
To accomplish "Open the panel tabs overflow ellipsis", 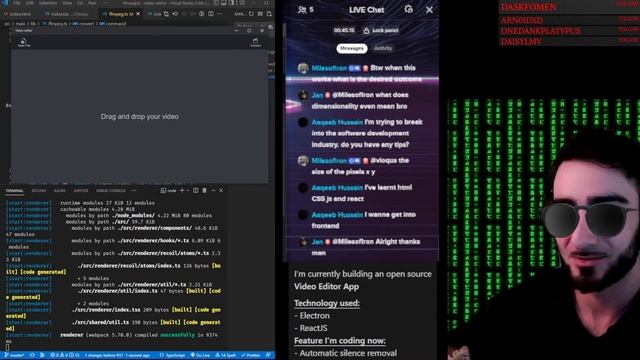I will 133,191.
